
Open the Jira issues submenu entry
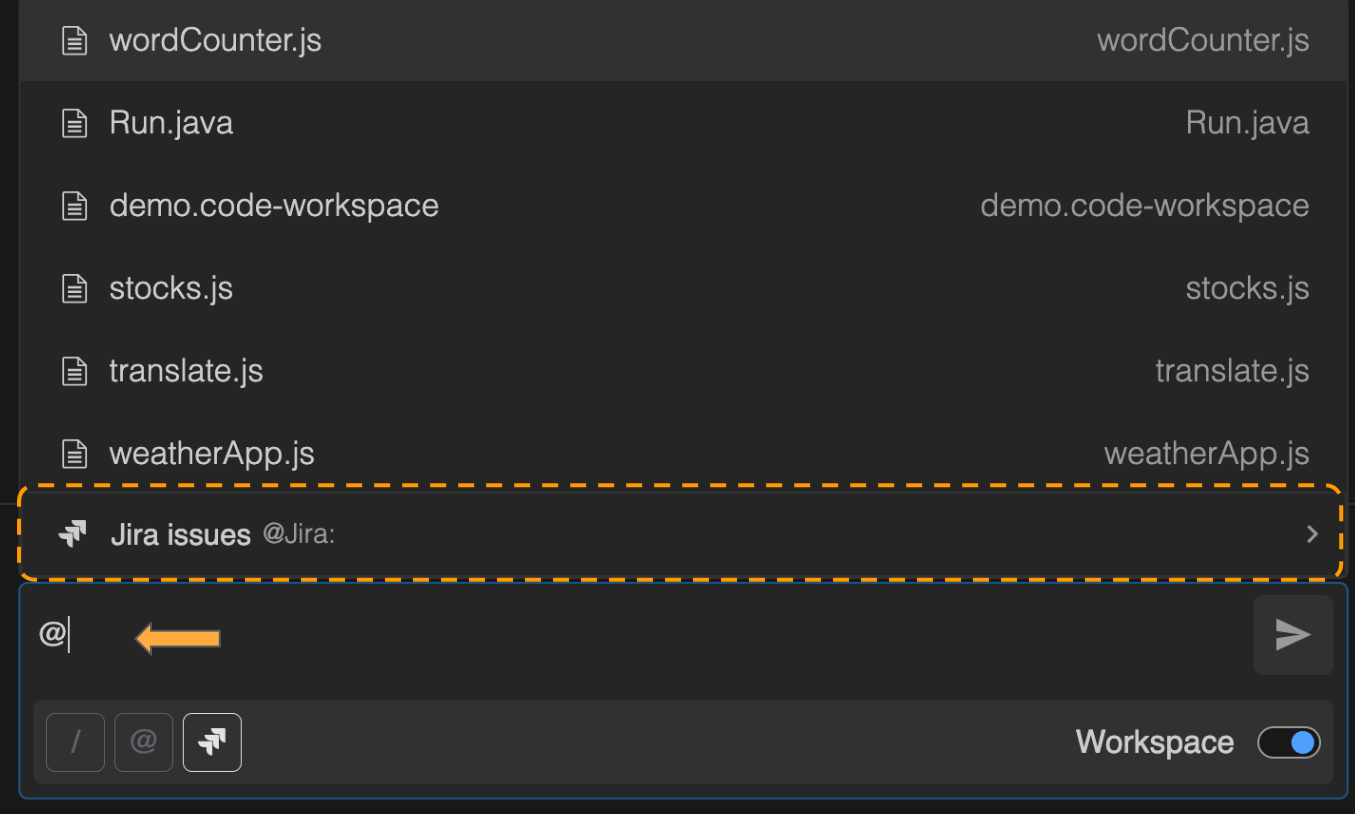[x=180, y=535]
